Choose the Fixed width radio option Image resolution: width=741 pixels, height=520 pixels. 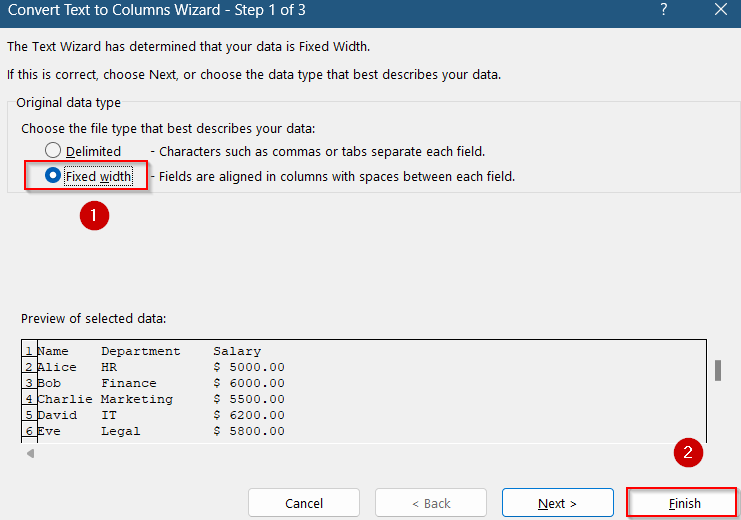click(x=53, y=176)
